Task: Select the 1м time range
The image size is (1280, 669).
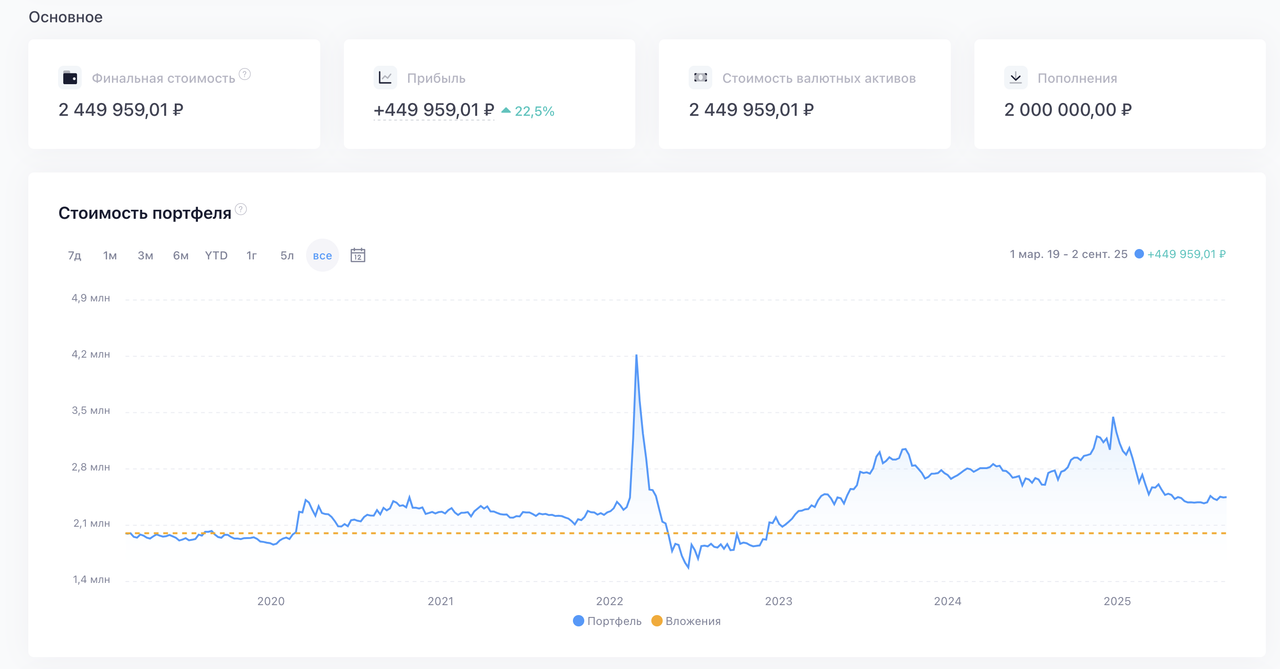Action: [x=110, y=256]
